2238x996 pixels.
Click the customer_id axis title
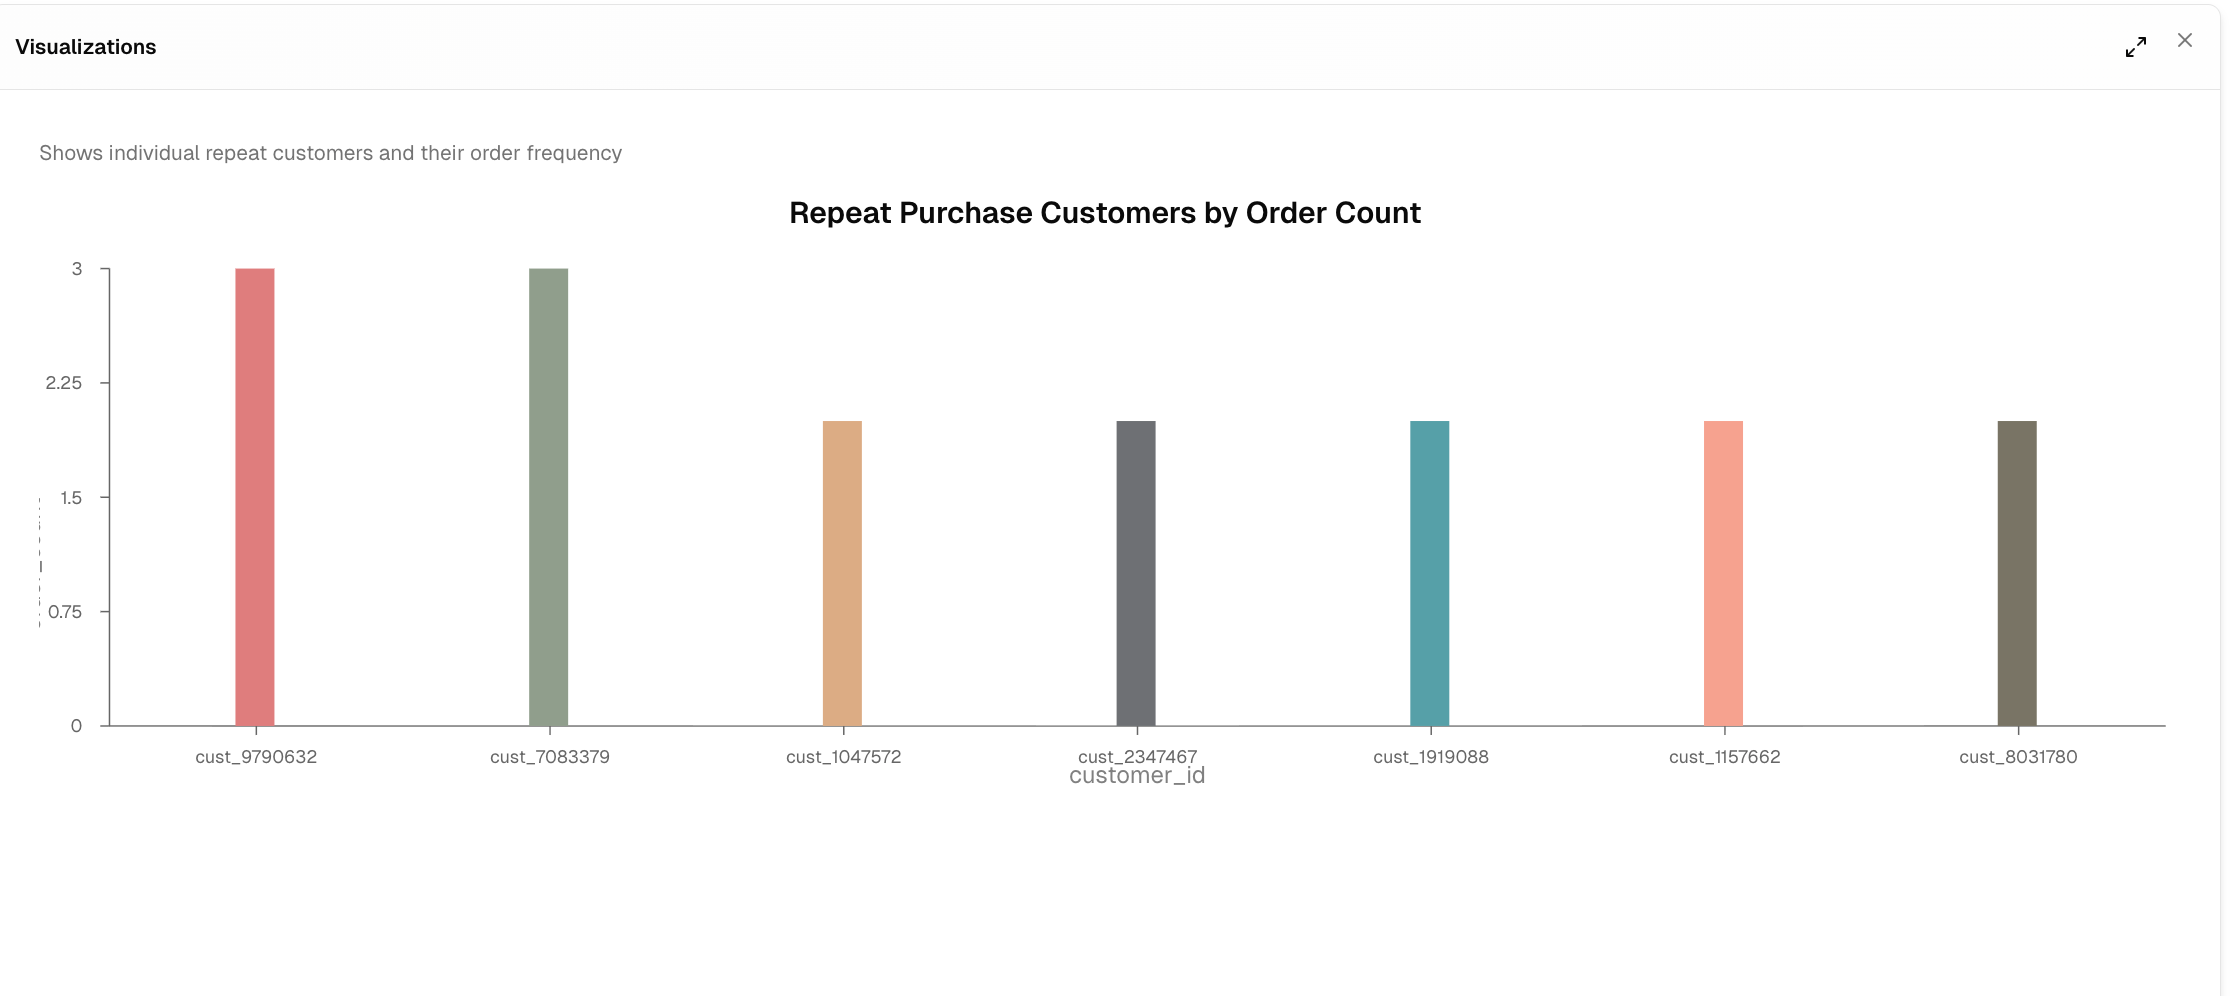[1137, 776]
